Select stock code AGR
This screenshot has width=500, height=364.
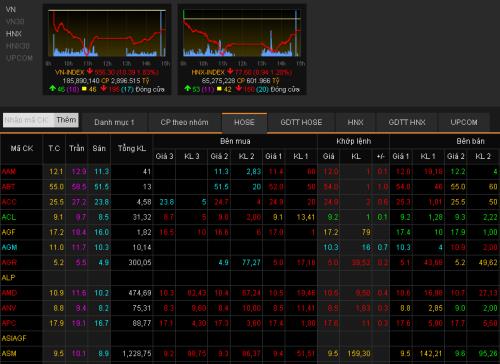9,263
